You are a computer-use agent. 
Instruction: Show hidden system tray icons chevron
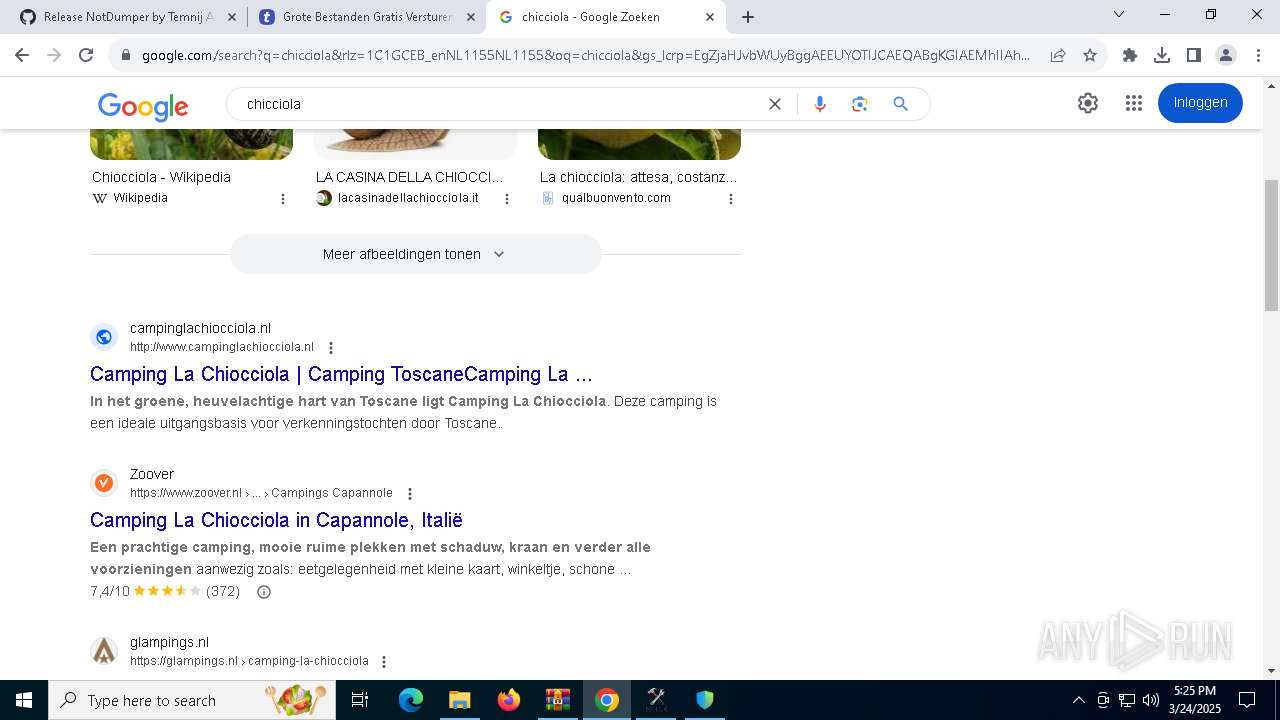[1078, 700]
